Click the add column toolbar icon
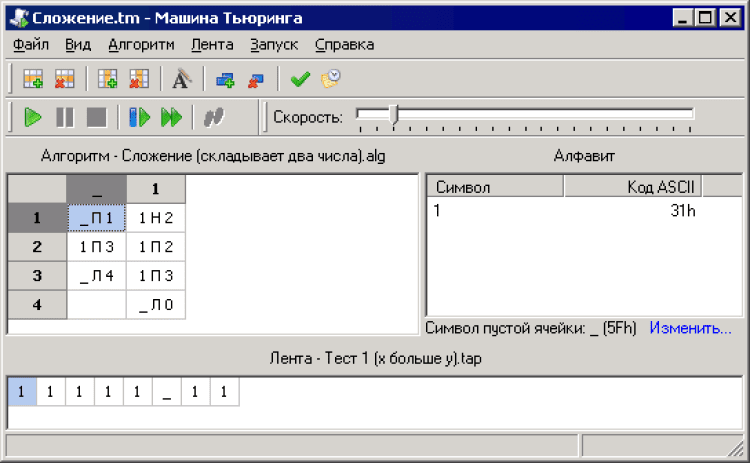Screen dimensions: 750x463 (x=108, y=79)
